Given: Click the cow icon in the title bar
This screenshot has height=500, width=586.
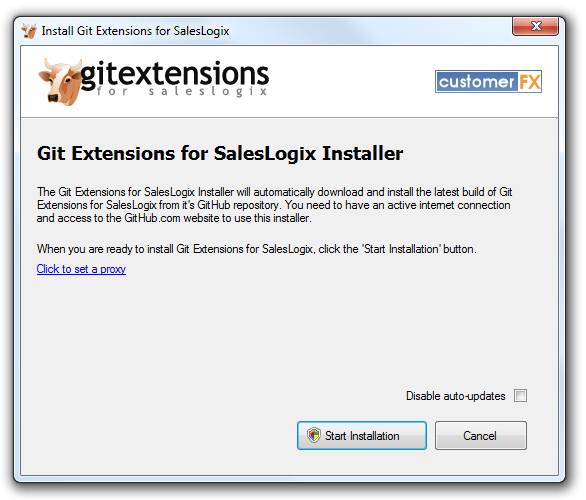Looking at the screenshot, I should (29, 31).
